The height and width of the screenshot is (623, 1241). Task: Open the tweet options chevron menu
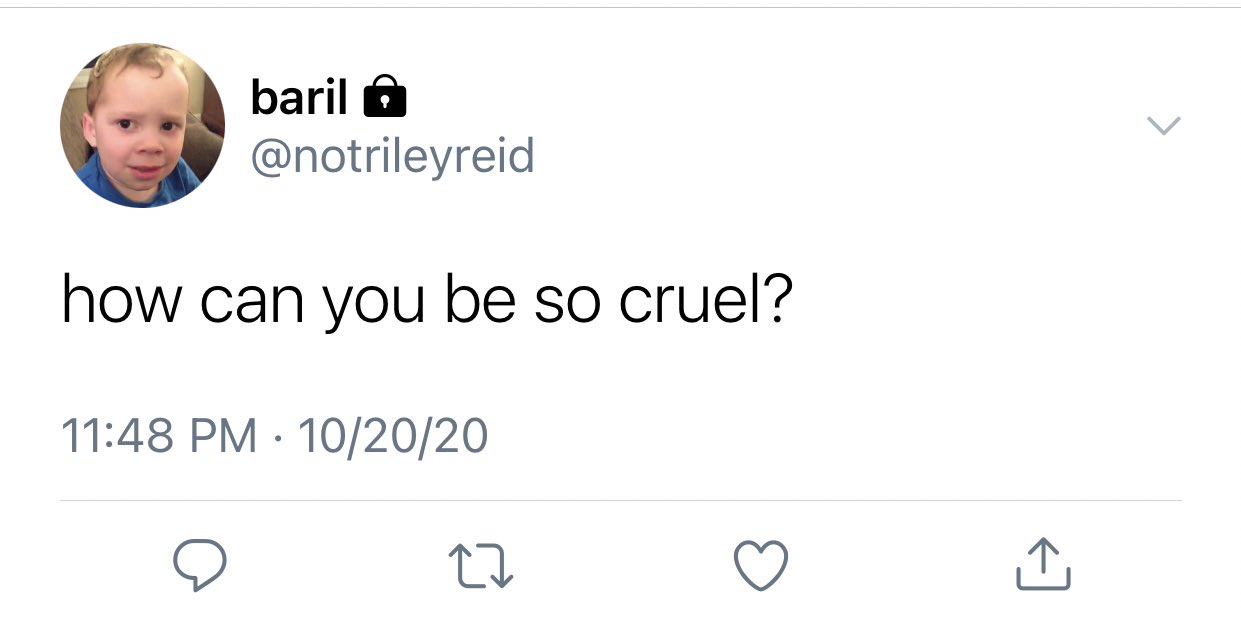pyautogui.click(x=1162, y=126)
